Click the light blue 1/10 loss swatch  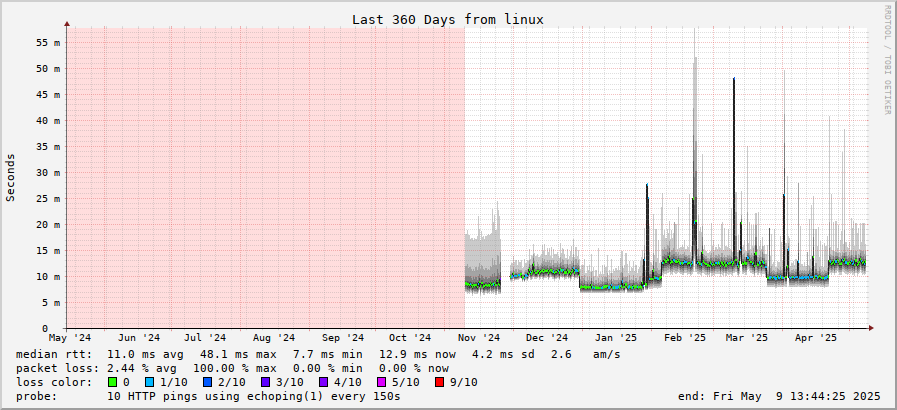[x=150, y=382]
